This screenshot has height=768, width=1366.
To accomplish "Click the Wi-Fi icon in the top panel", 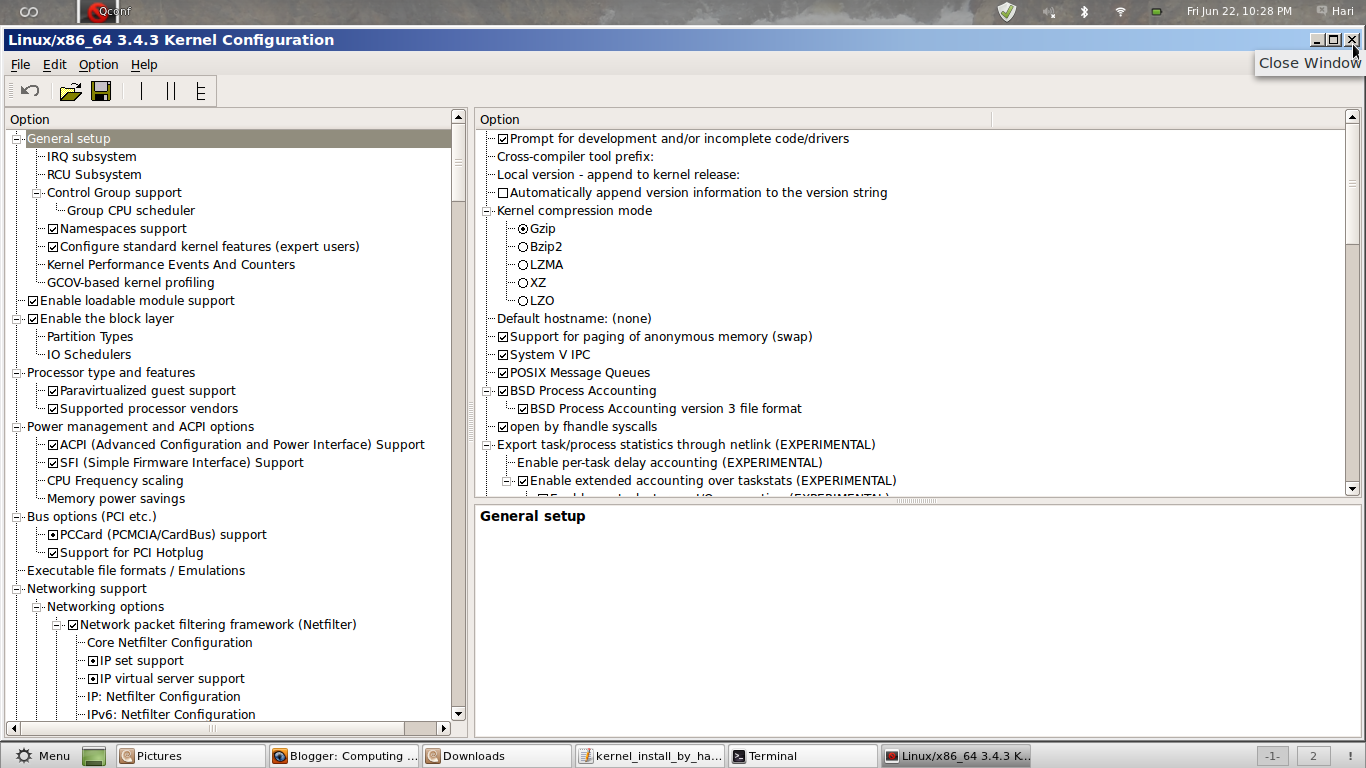I will [1120, 12].
